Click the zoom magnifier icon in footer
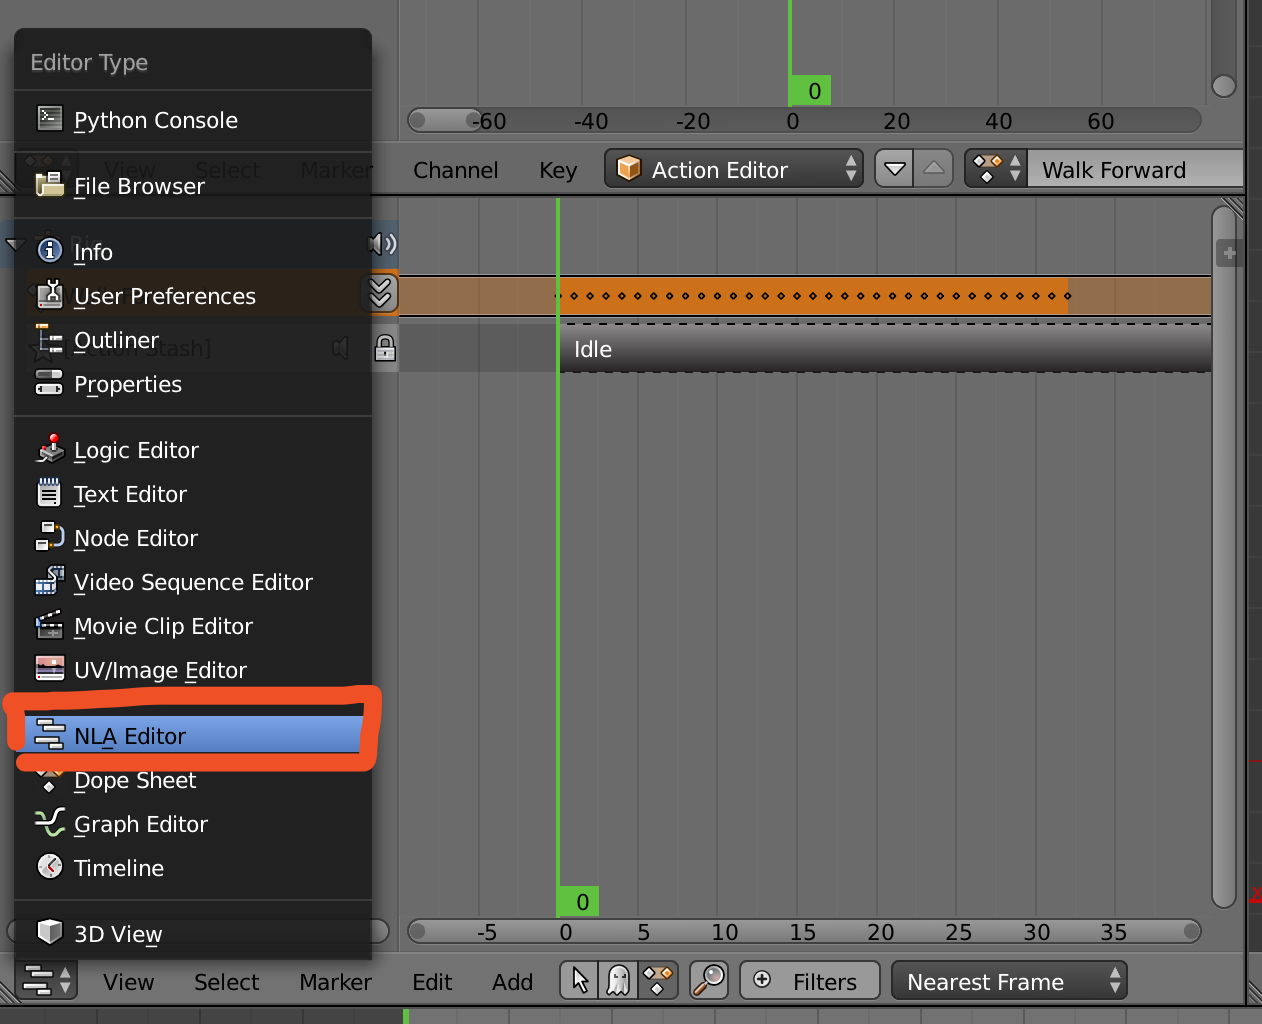The height and width of the screenshot is (1024, 1262). pos(709,981)
